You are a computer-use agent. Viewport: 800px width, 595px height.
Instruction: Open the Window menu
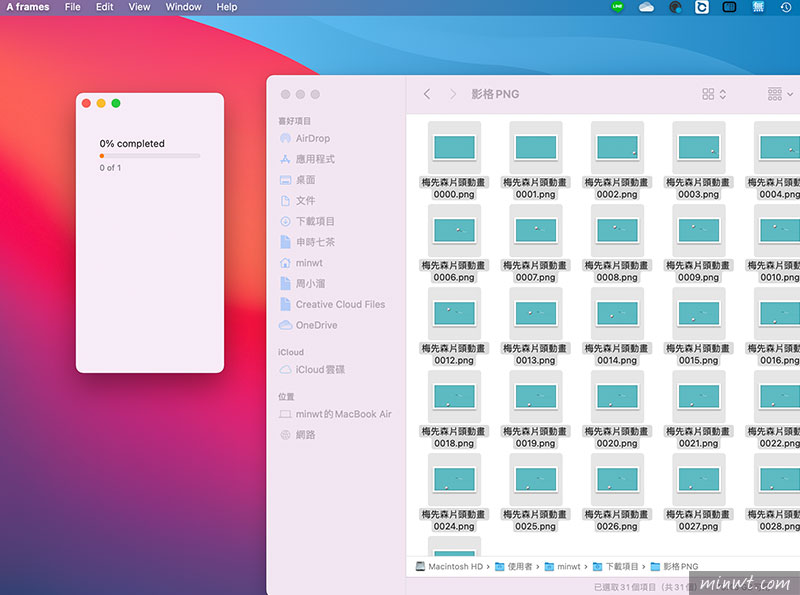pos(183,7)
